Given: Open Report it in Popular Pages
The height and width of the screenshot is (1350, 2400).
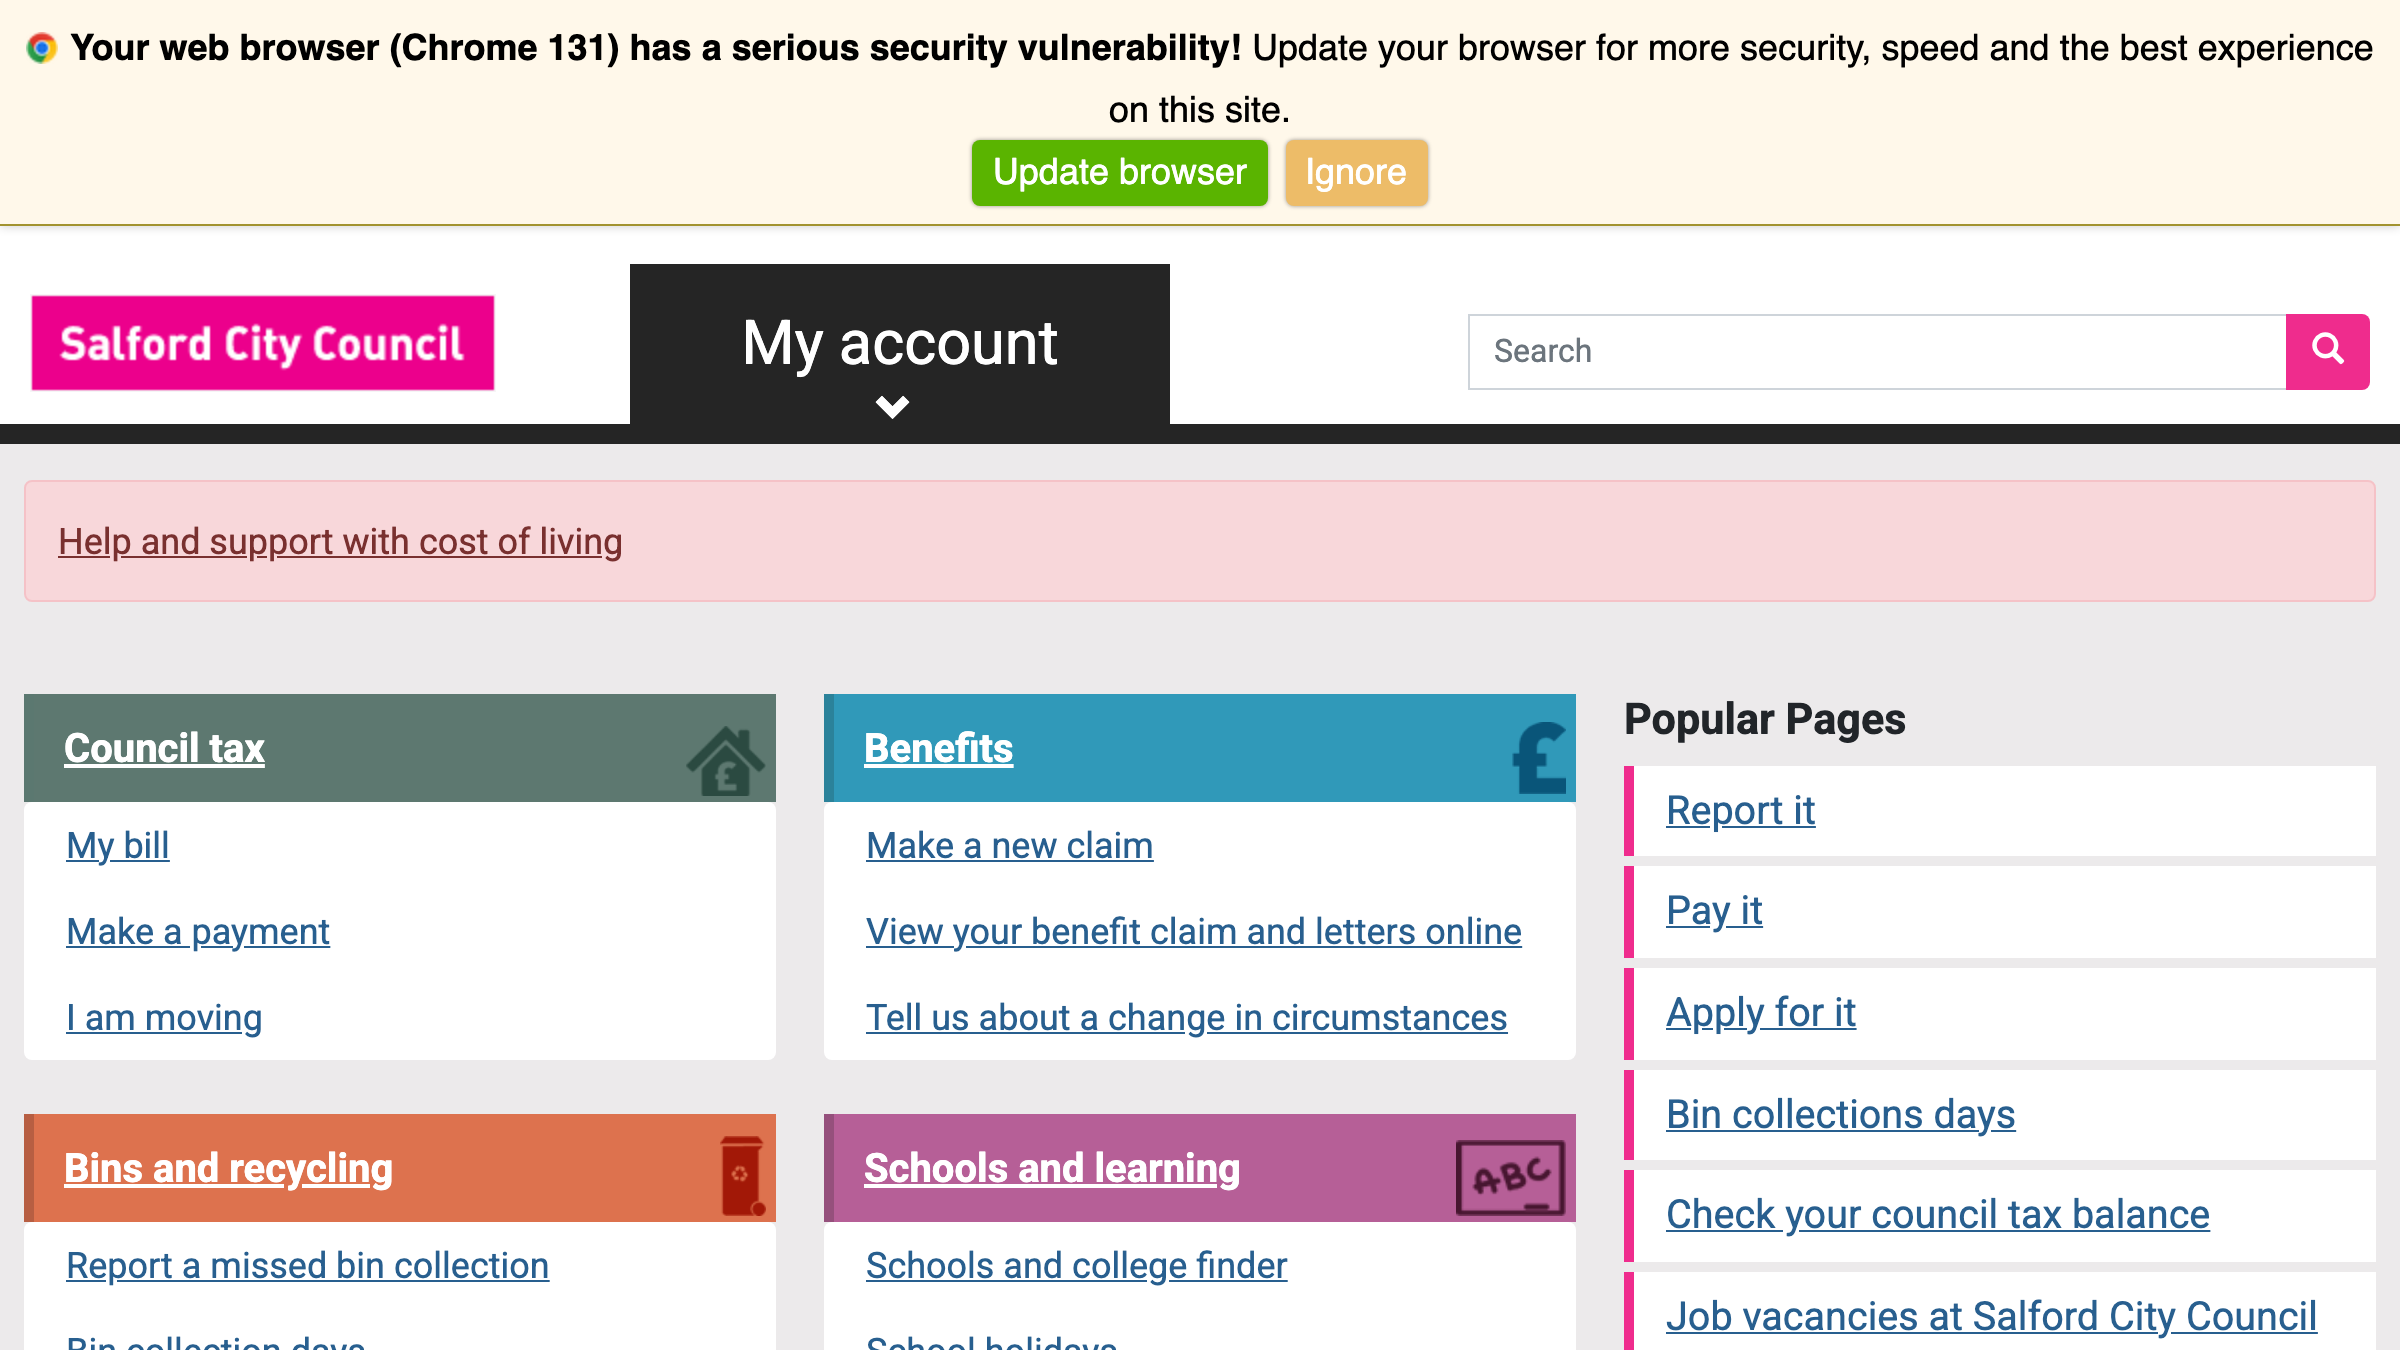Looking at the screenshot, I should 1740,810.
